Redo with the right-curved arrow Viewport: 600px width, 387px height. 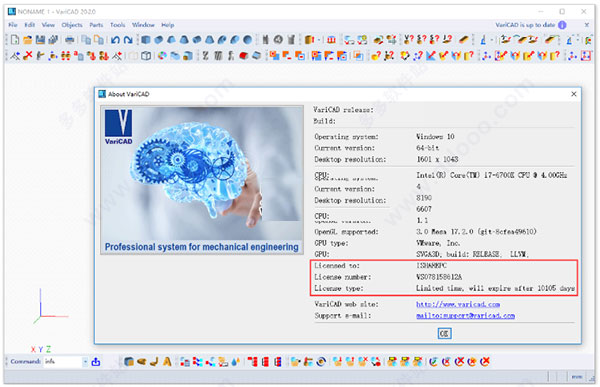pyautogui.click(x=128, y=39)
